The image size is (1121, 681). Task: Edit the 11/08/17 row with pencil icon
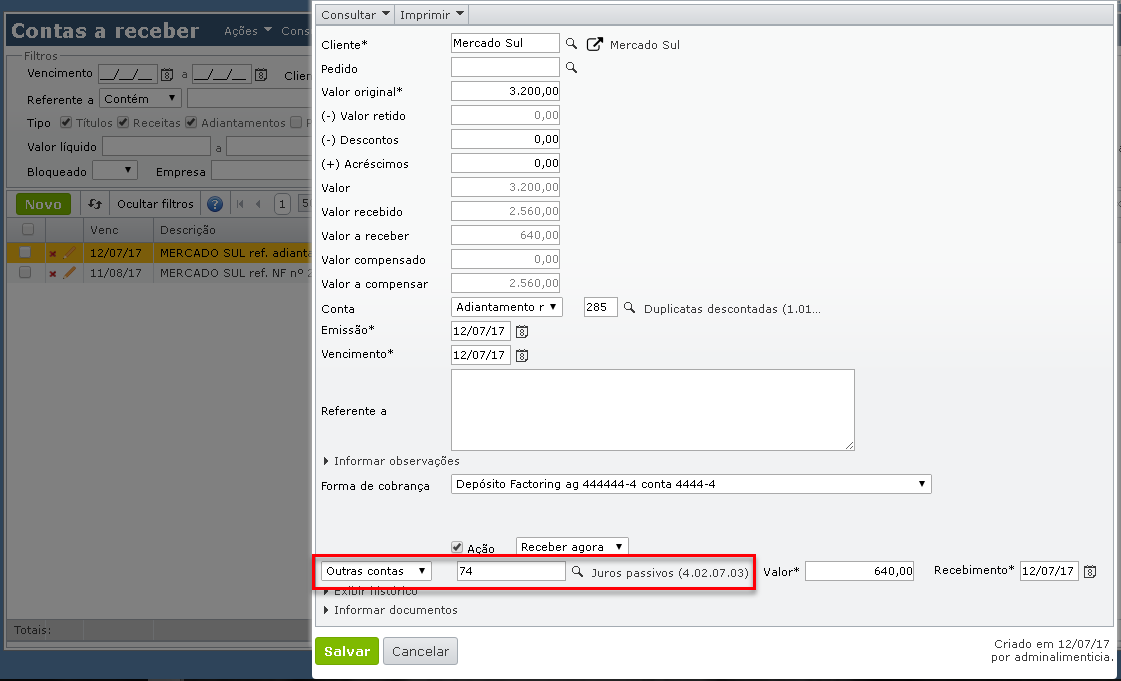69,273
